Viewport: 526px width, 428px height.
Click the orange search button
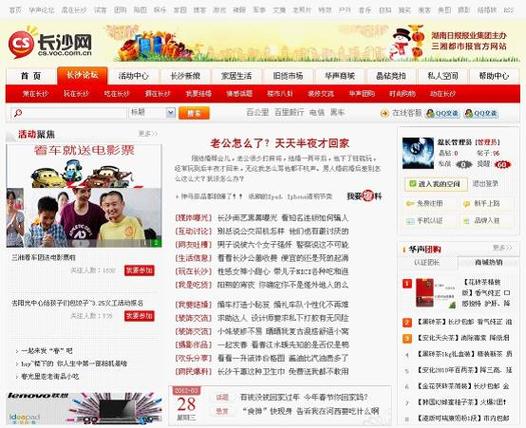194,113
